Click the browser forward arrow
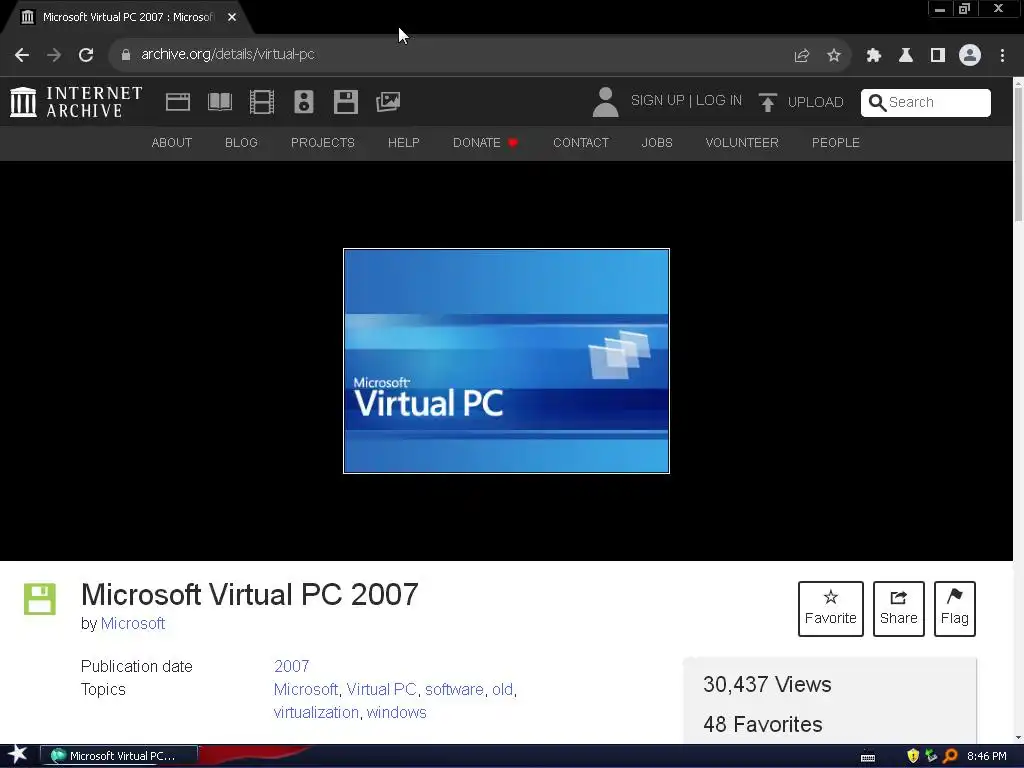 tap(54, 55)
